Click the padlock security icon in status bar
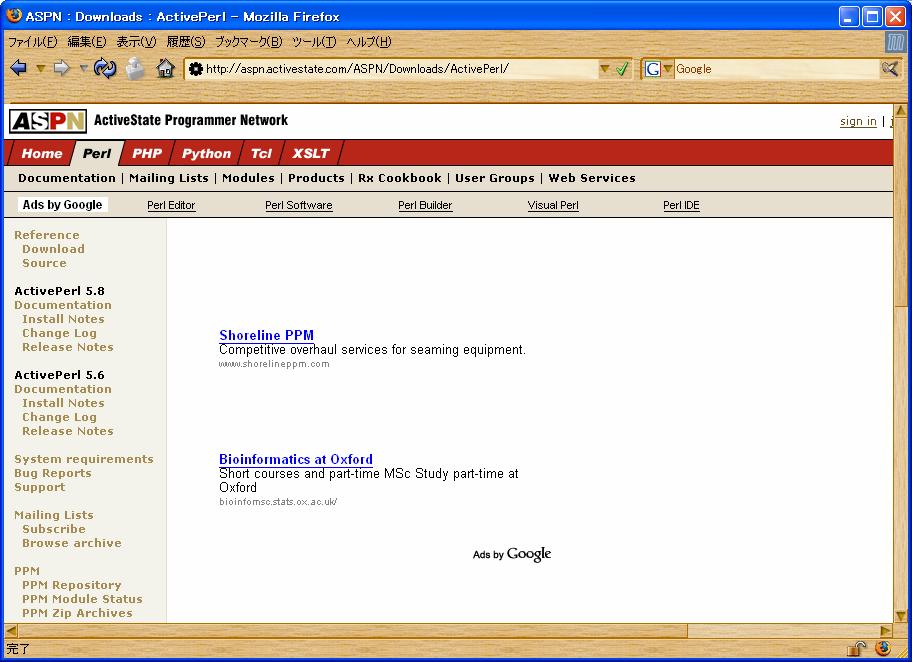The width and height of the screenshot is (912, 662). 857,648
